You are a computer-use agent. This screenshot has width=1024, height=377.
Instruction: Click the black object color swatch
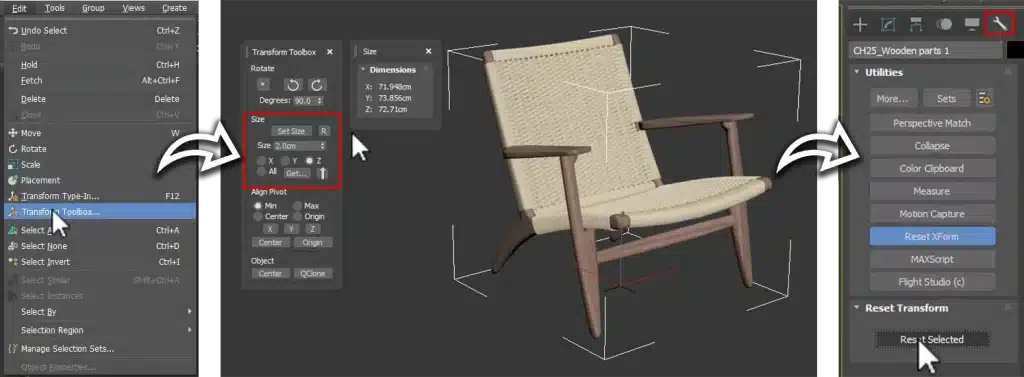click(1015, 50)
